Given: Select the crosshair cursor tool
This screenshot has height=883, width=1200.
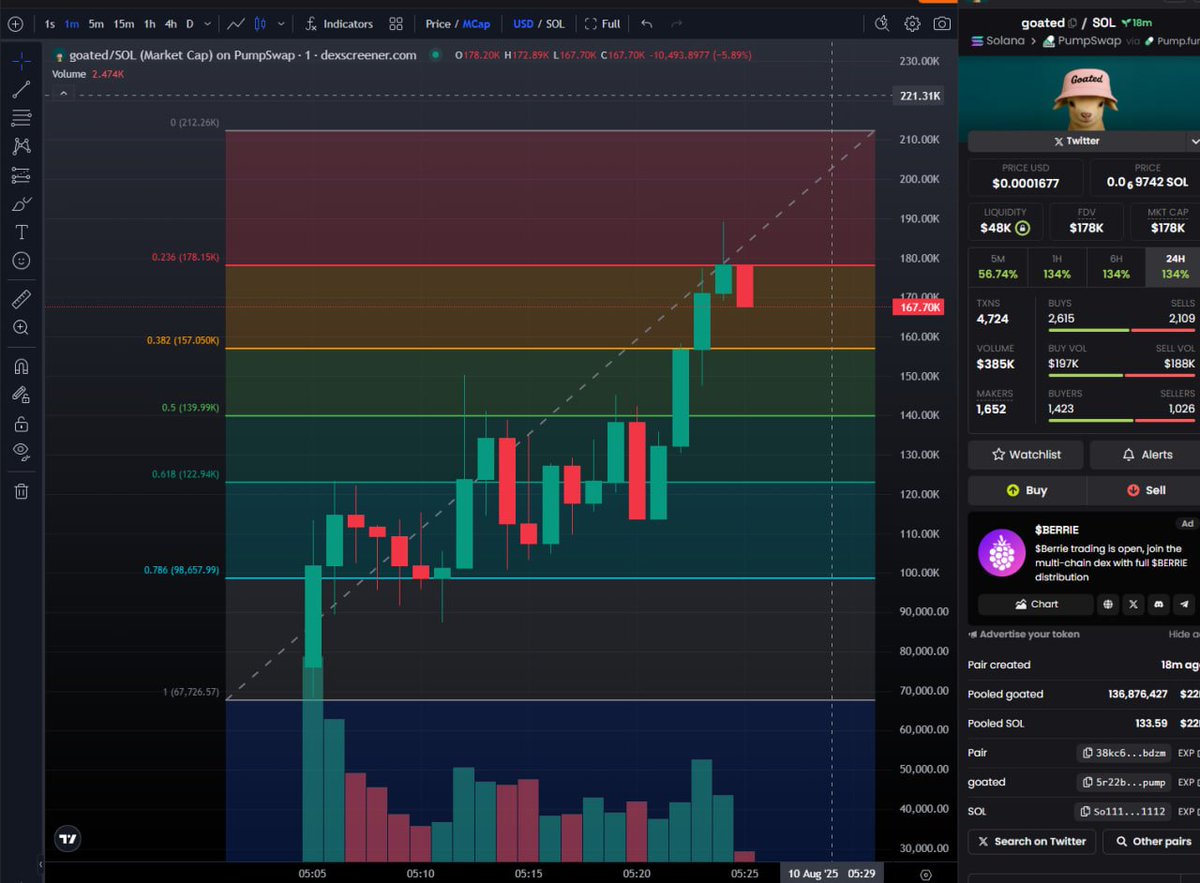Looking at the screenshot, I should tap(21, 61).
